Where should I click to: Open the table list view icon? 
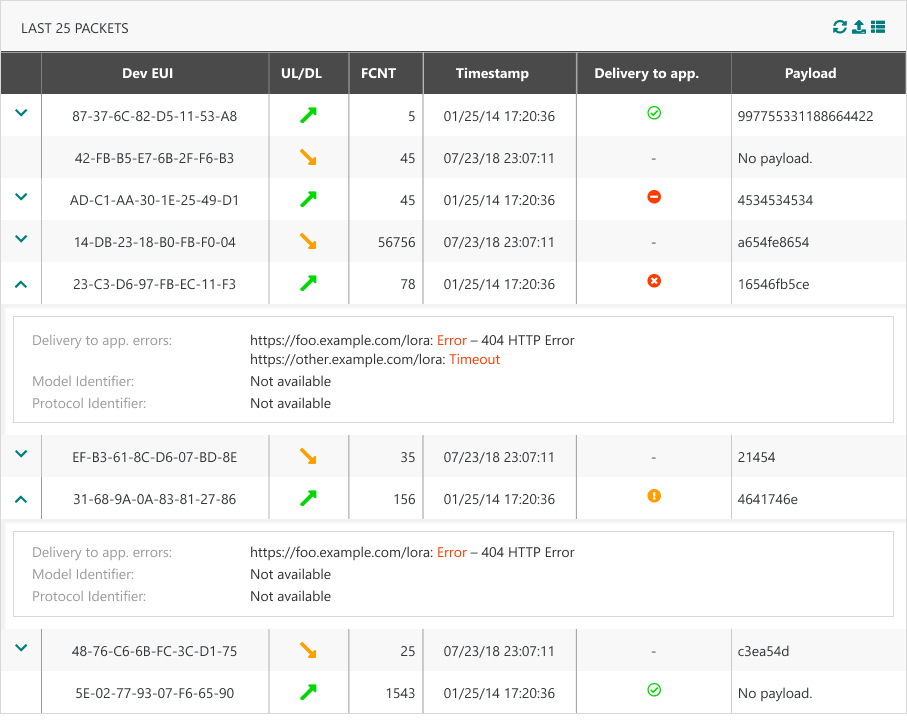click(x=878, y=27)
